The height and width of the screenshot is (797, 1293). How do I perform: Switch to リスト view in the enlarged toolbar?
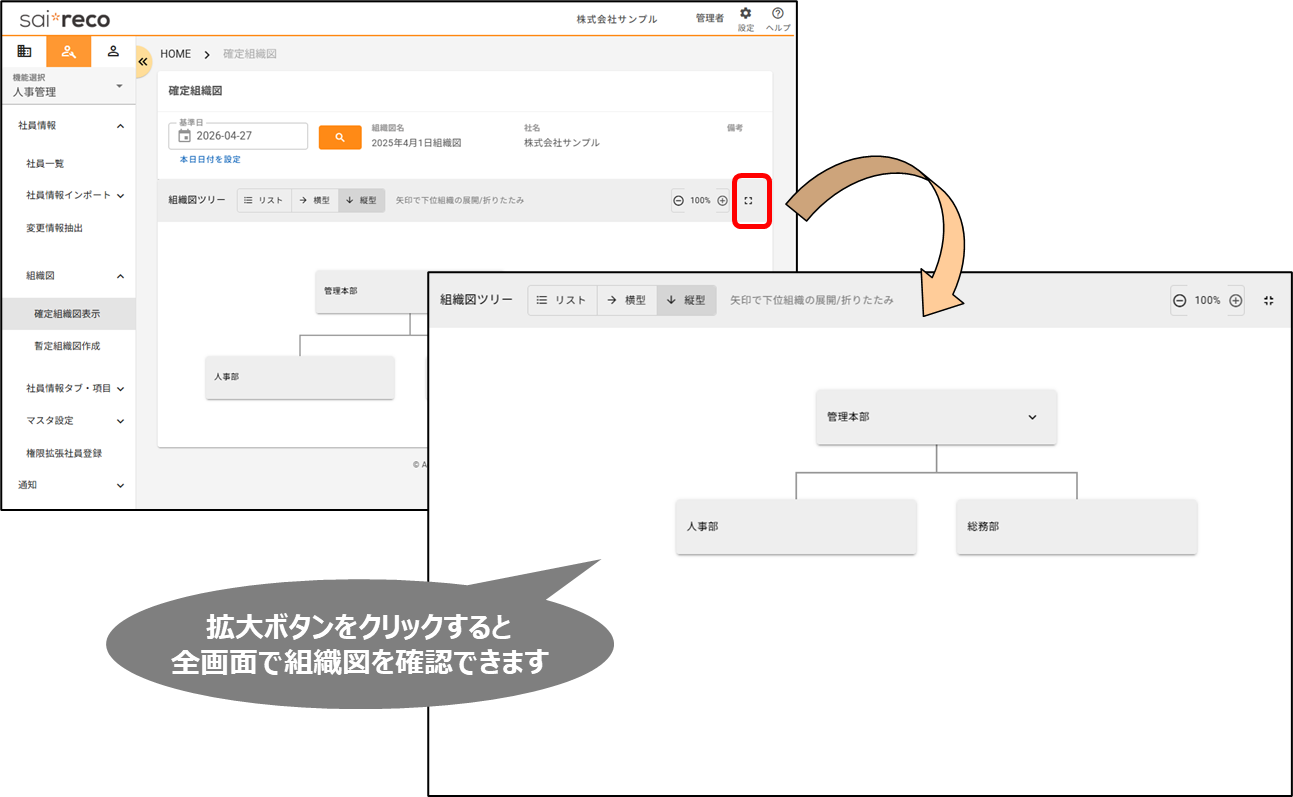coord(562,300)
